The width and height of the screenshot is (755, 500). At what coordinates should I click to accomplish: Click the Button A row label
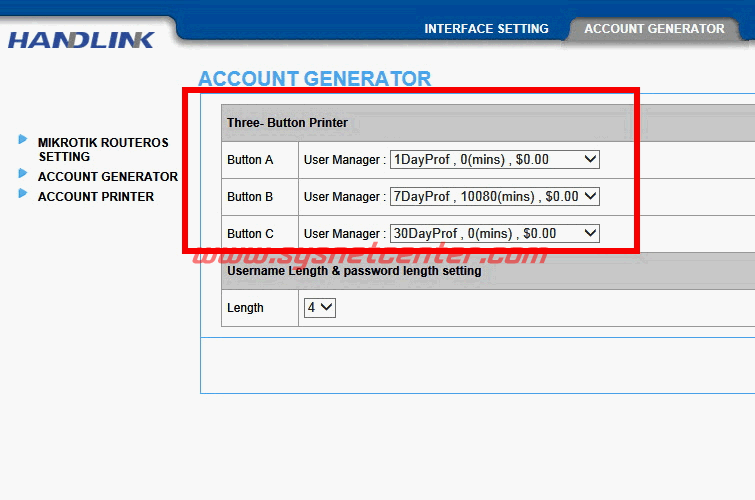point(250,160)
